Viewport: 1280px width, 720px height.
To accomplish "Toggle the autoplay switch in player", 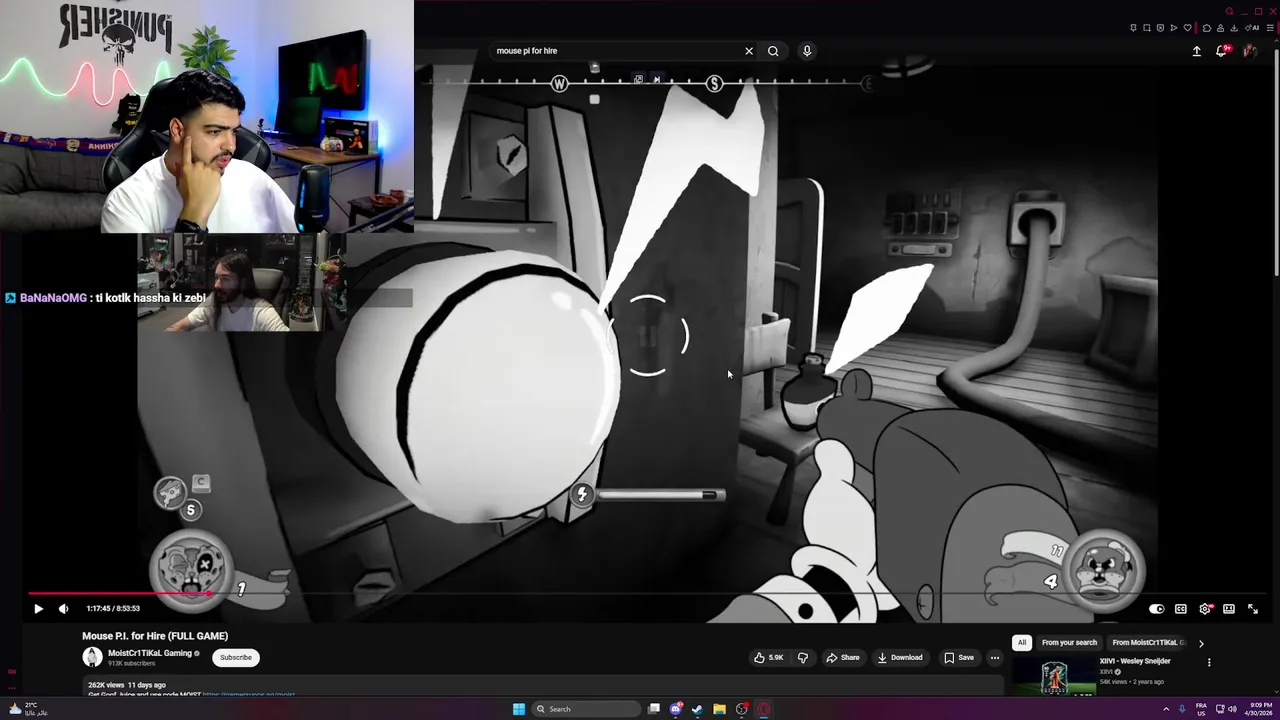I will [1156, 608].
